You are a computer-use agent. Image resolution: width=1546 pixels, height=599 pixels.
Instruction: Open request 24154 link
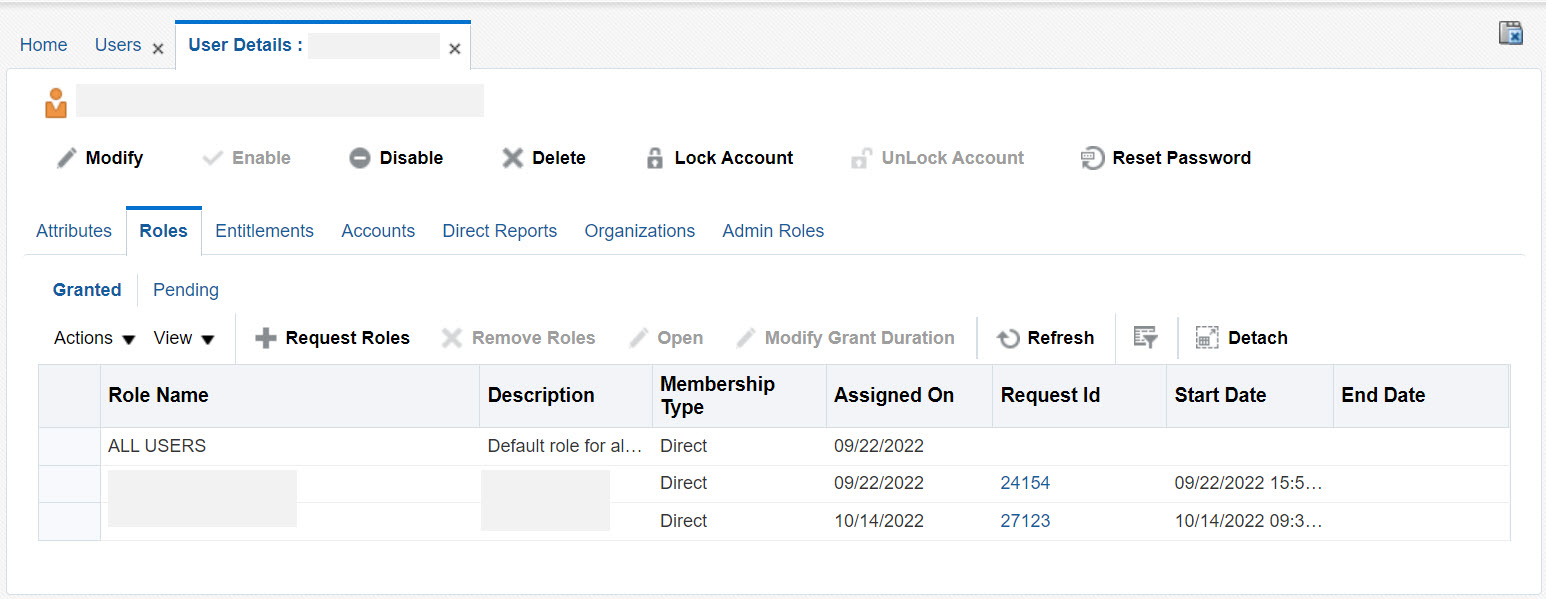click(1025, 482)
